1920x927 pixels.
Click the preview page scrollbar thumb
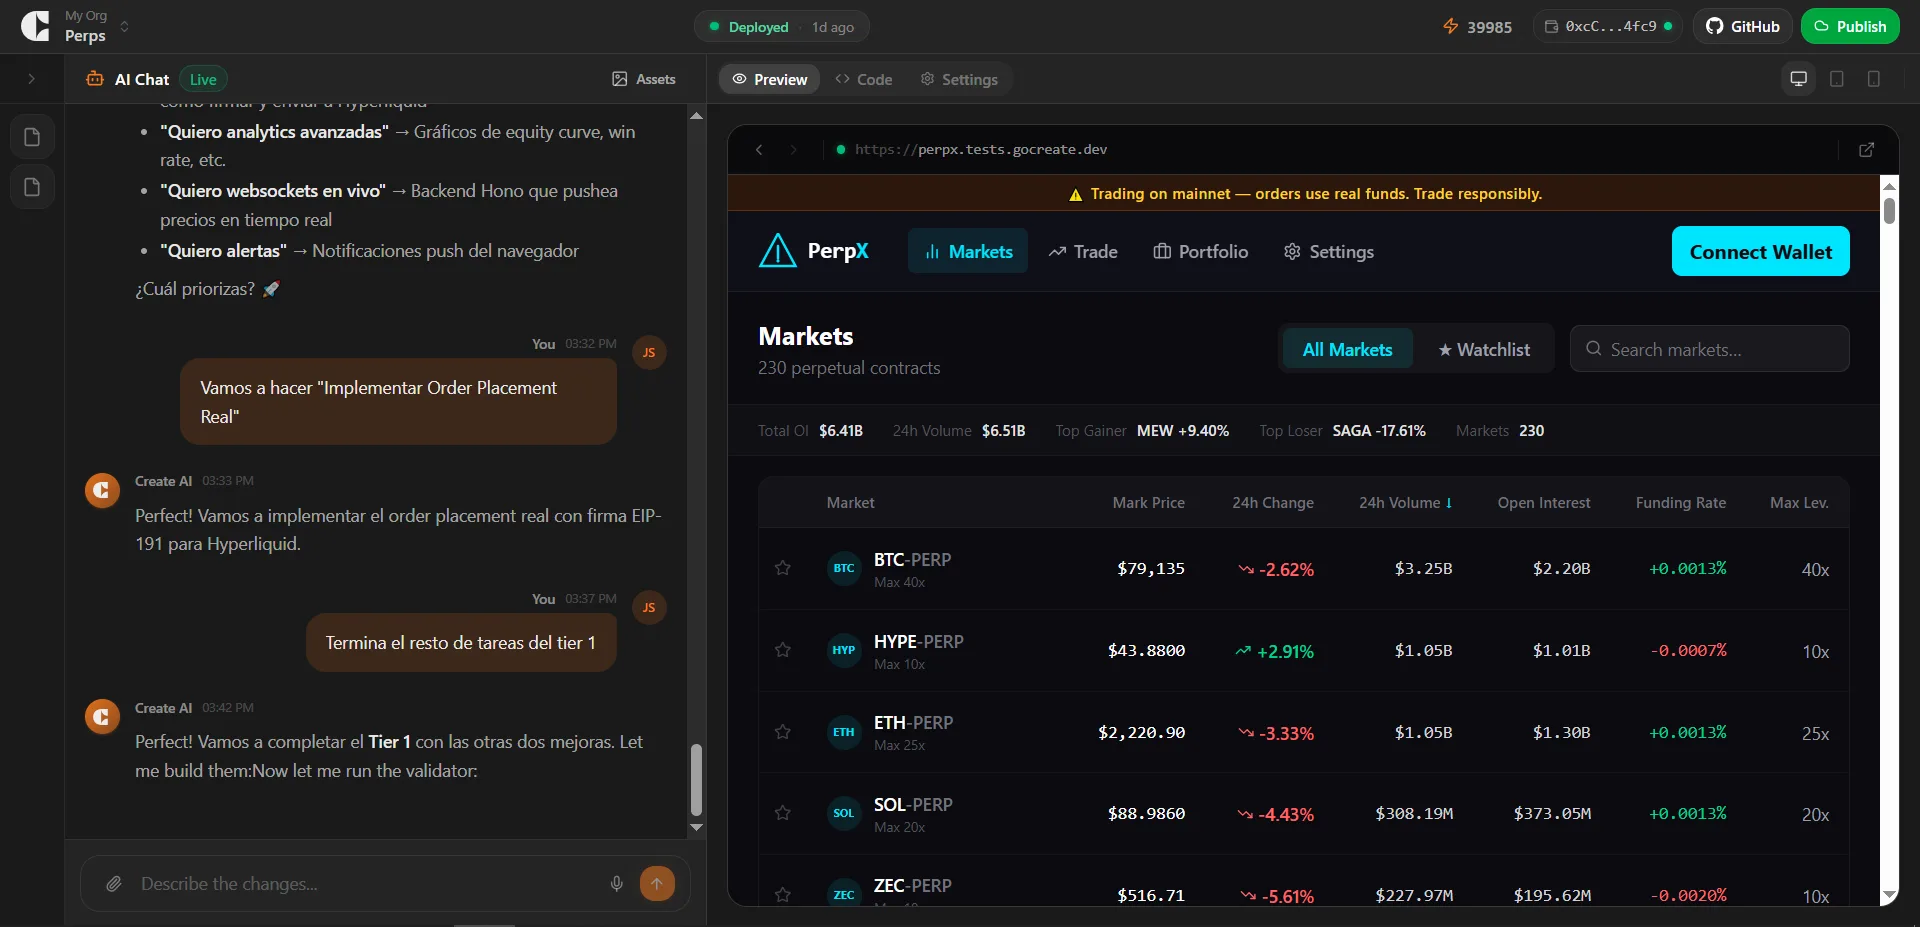[1889, 211]
